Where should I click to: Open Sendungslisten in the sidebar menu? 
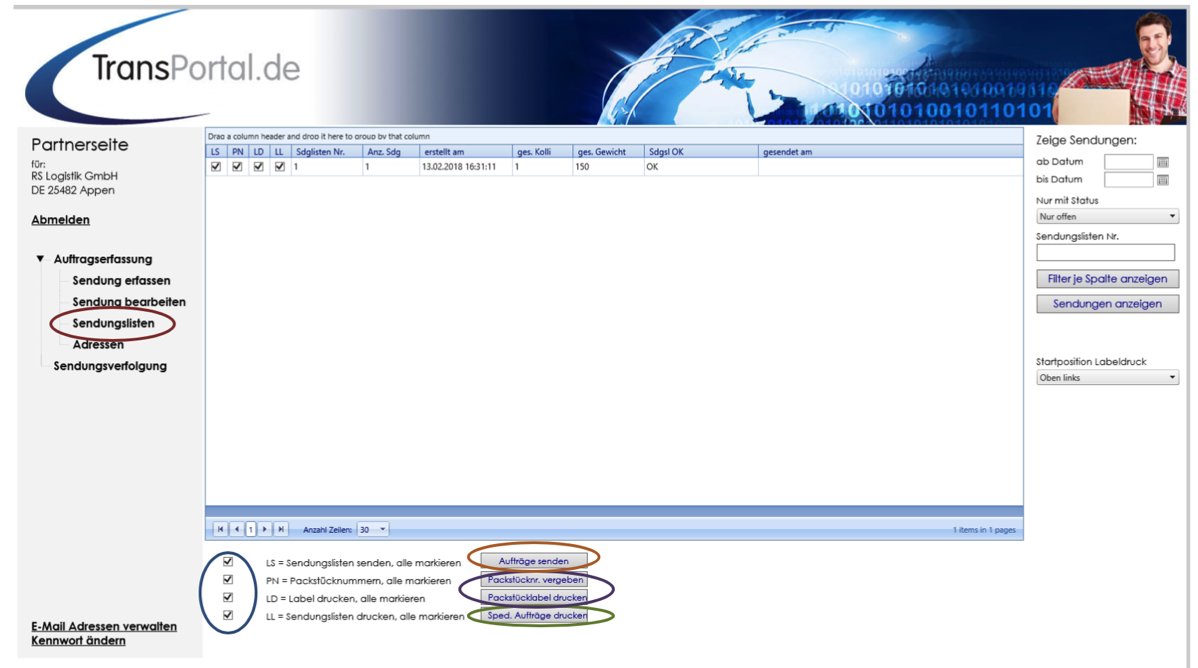pos(112,324)
